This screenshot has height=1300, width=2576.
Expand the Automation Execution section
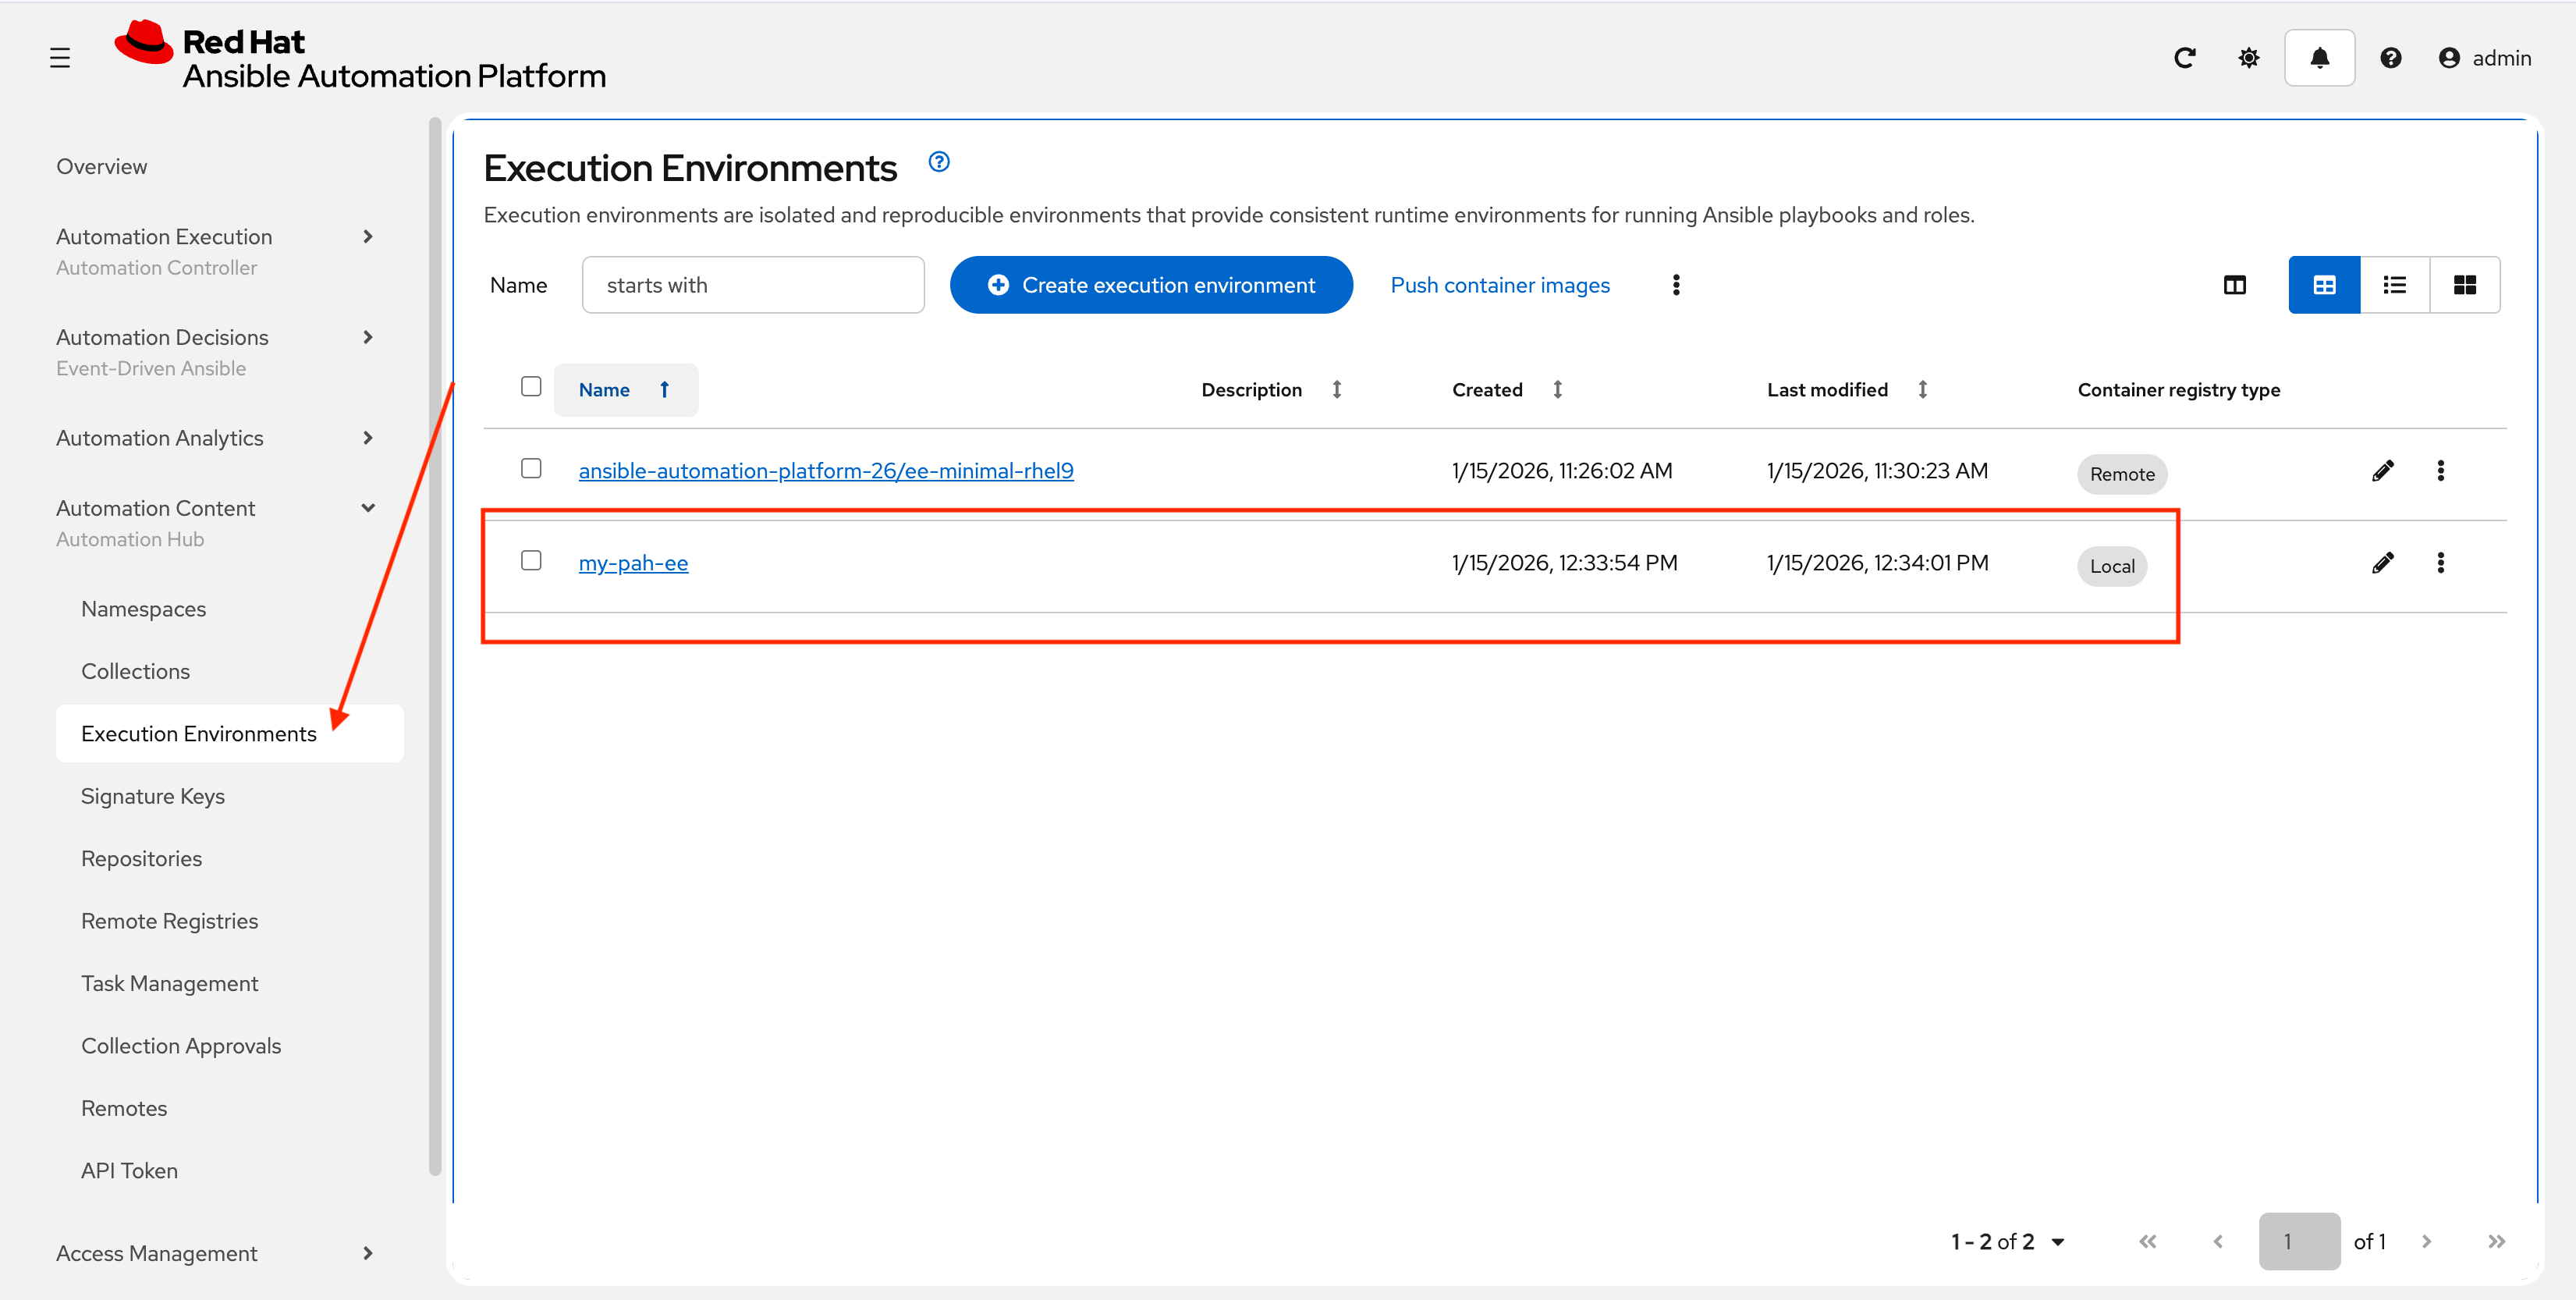368,237
